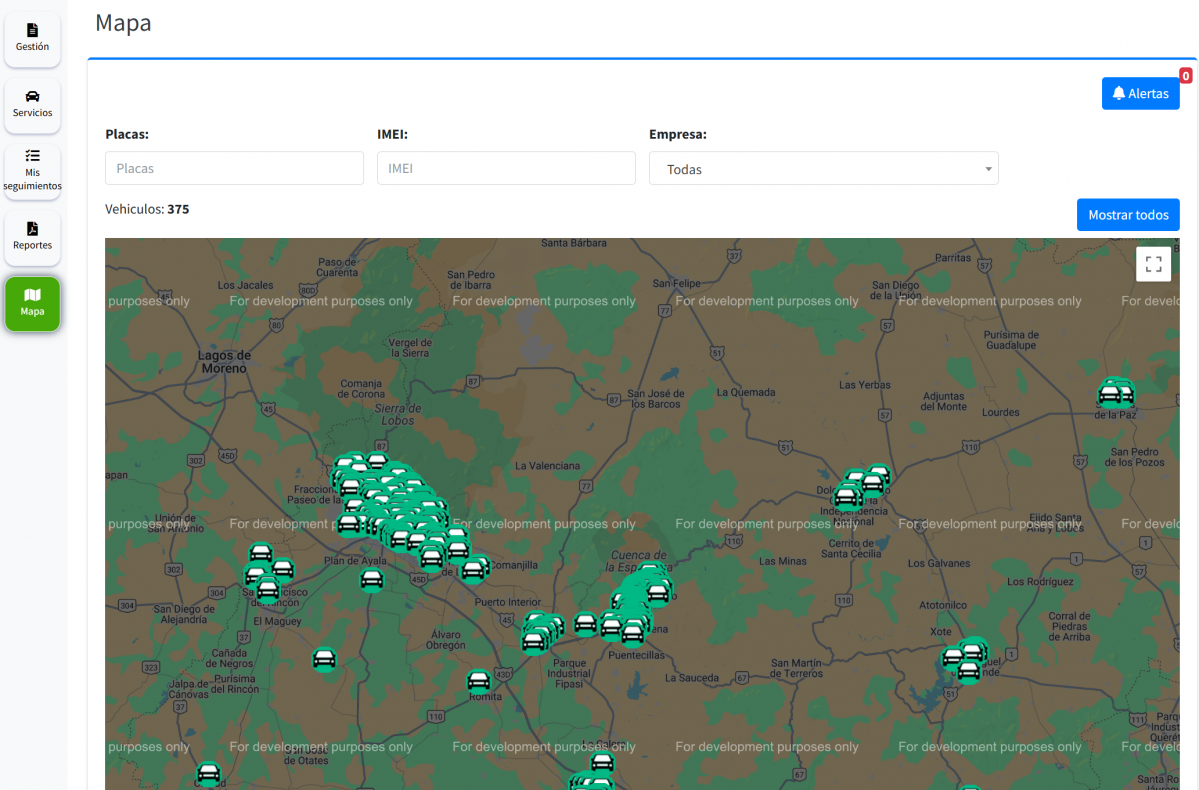Focus the IMEI search field
Image resolution: width=1199 pixels, height=790 pixels.
click(x=506, y=168)
